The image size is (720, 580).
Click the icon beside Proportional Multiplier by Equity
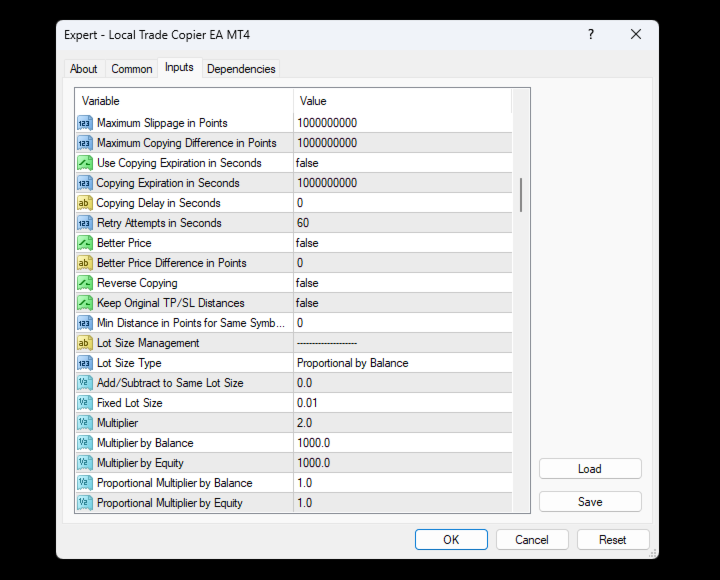pyautogui.click(x=84, y=503)
